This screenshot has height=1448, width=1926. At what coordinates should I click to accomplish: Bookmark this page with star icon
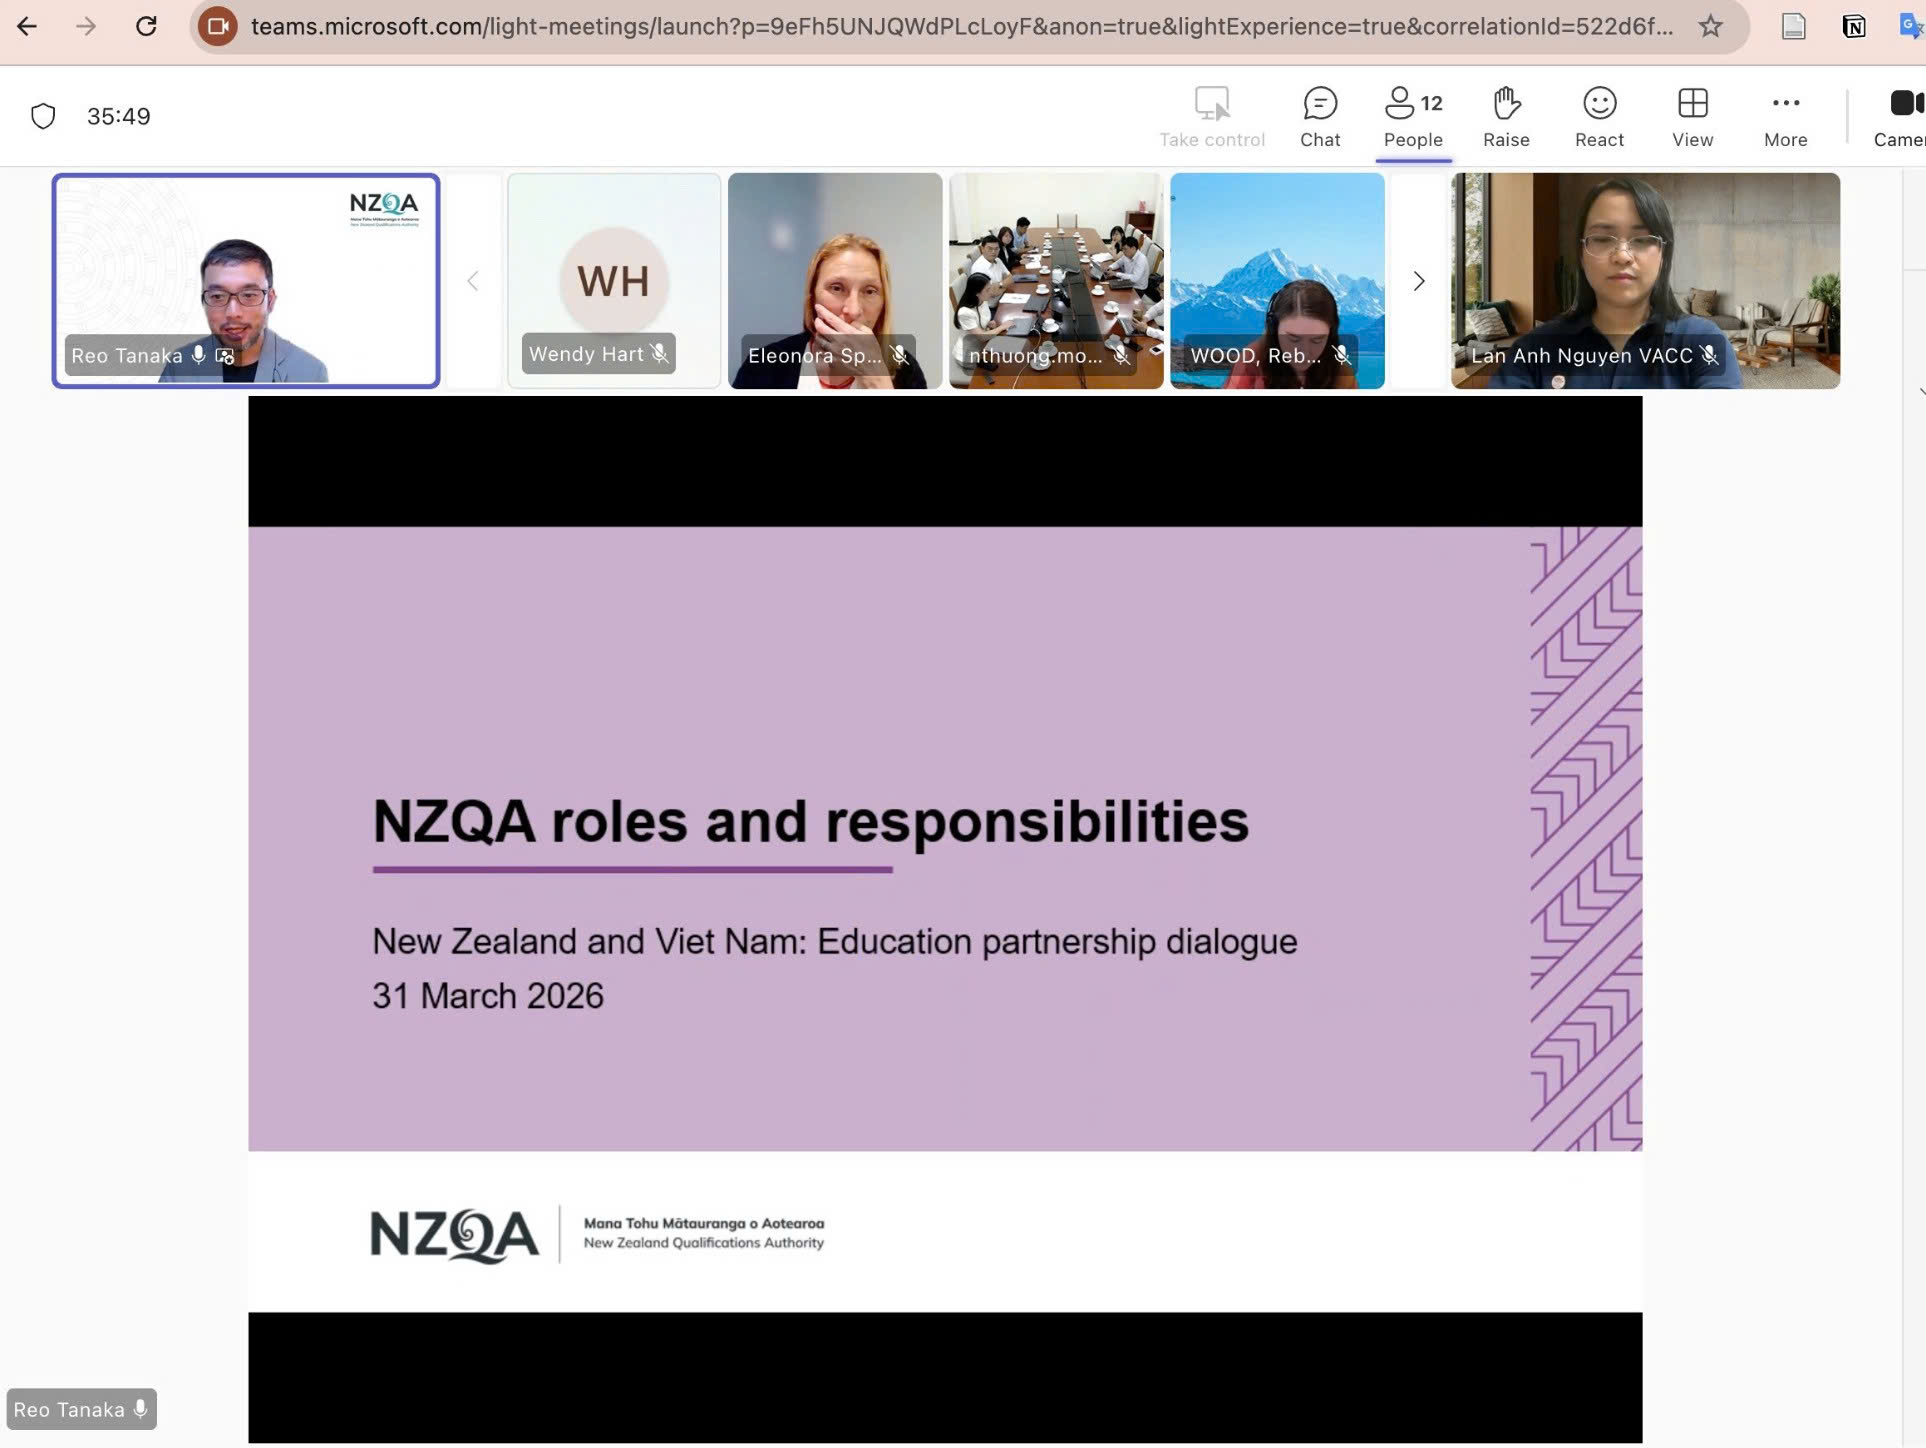point(1710,27)
